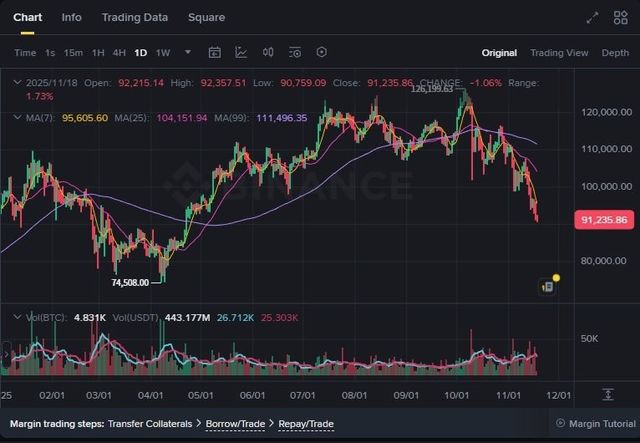The width and height of the screenshot is (640, 443).
Task: Open the candlestick chart style icon
Action: pyautogui.click(x=268, y=52)
